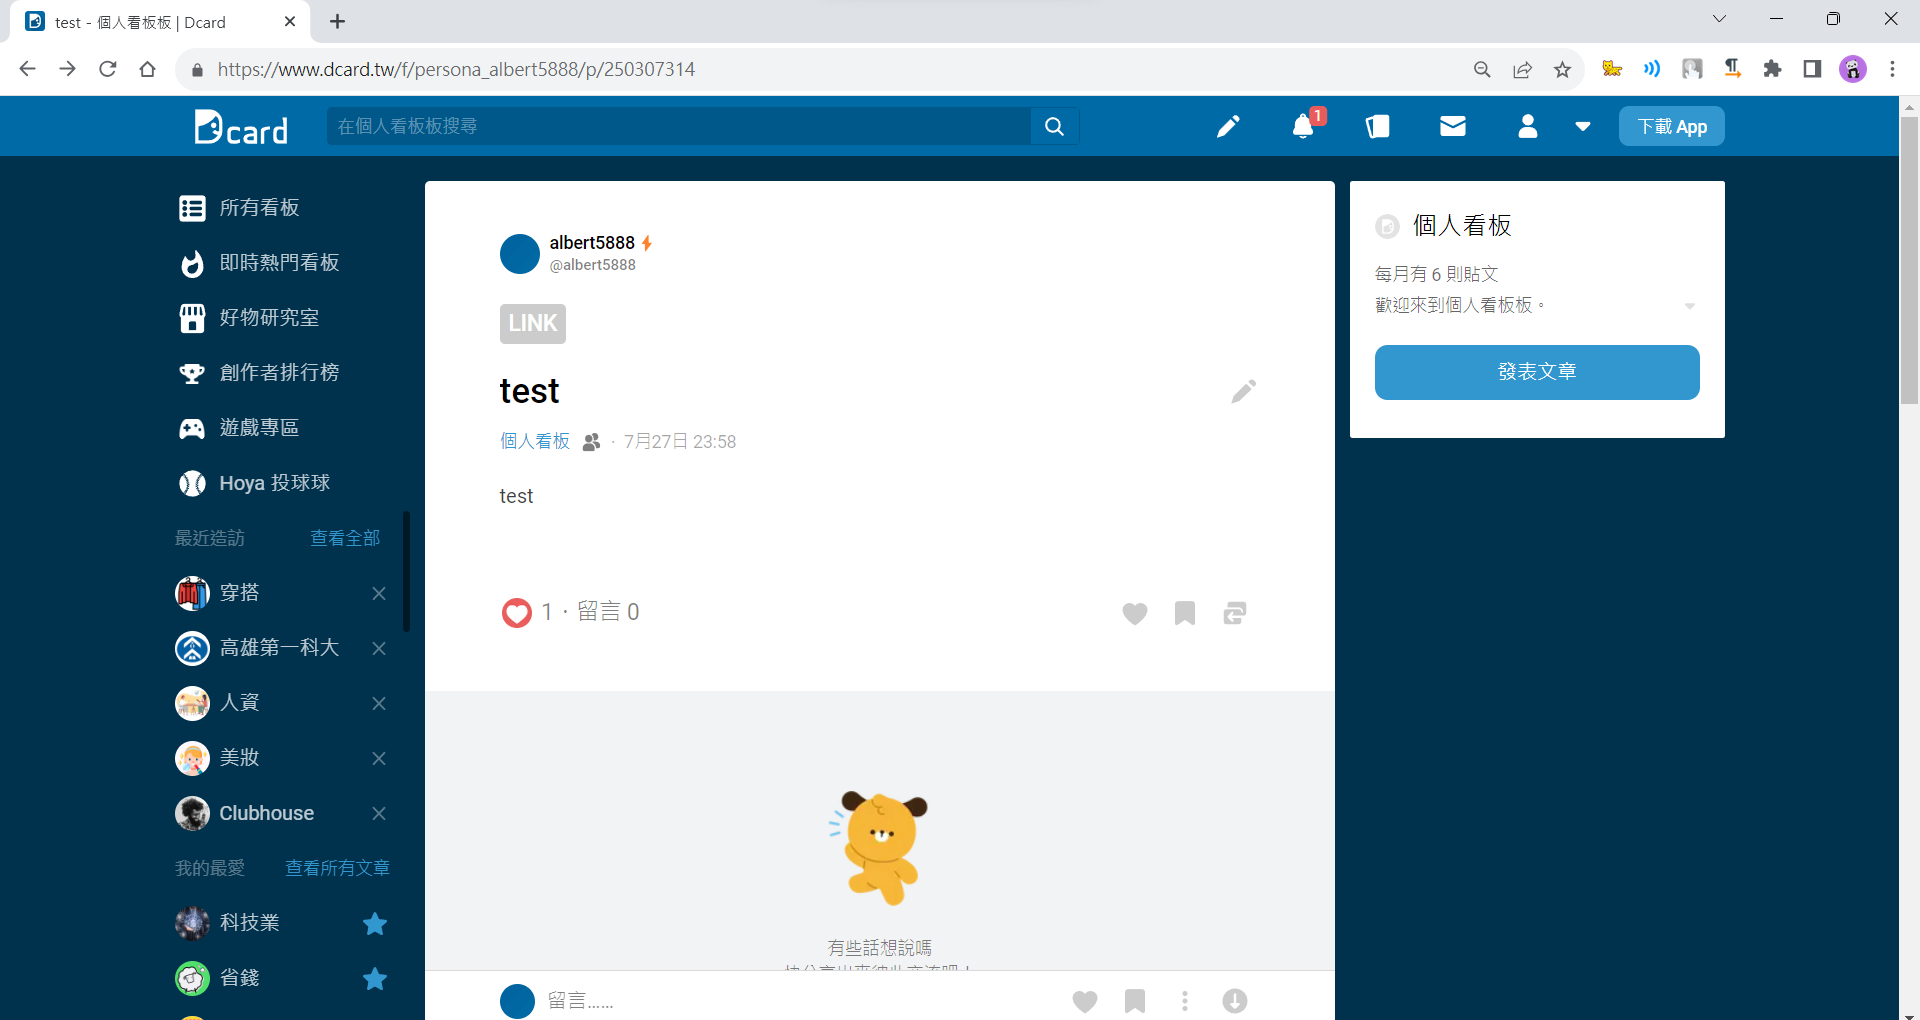Click the albert5888 username
Viewport: 1920px width, 1020px height.
592,243
